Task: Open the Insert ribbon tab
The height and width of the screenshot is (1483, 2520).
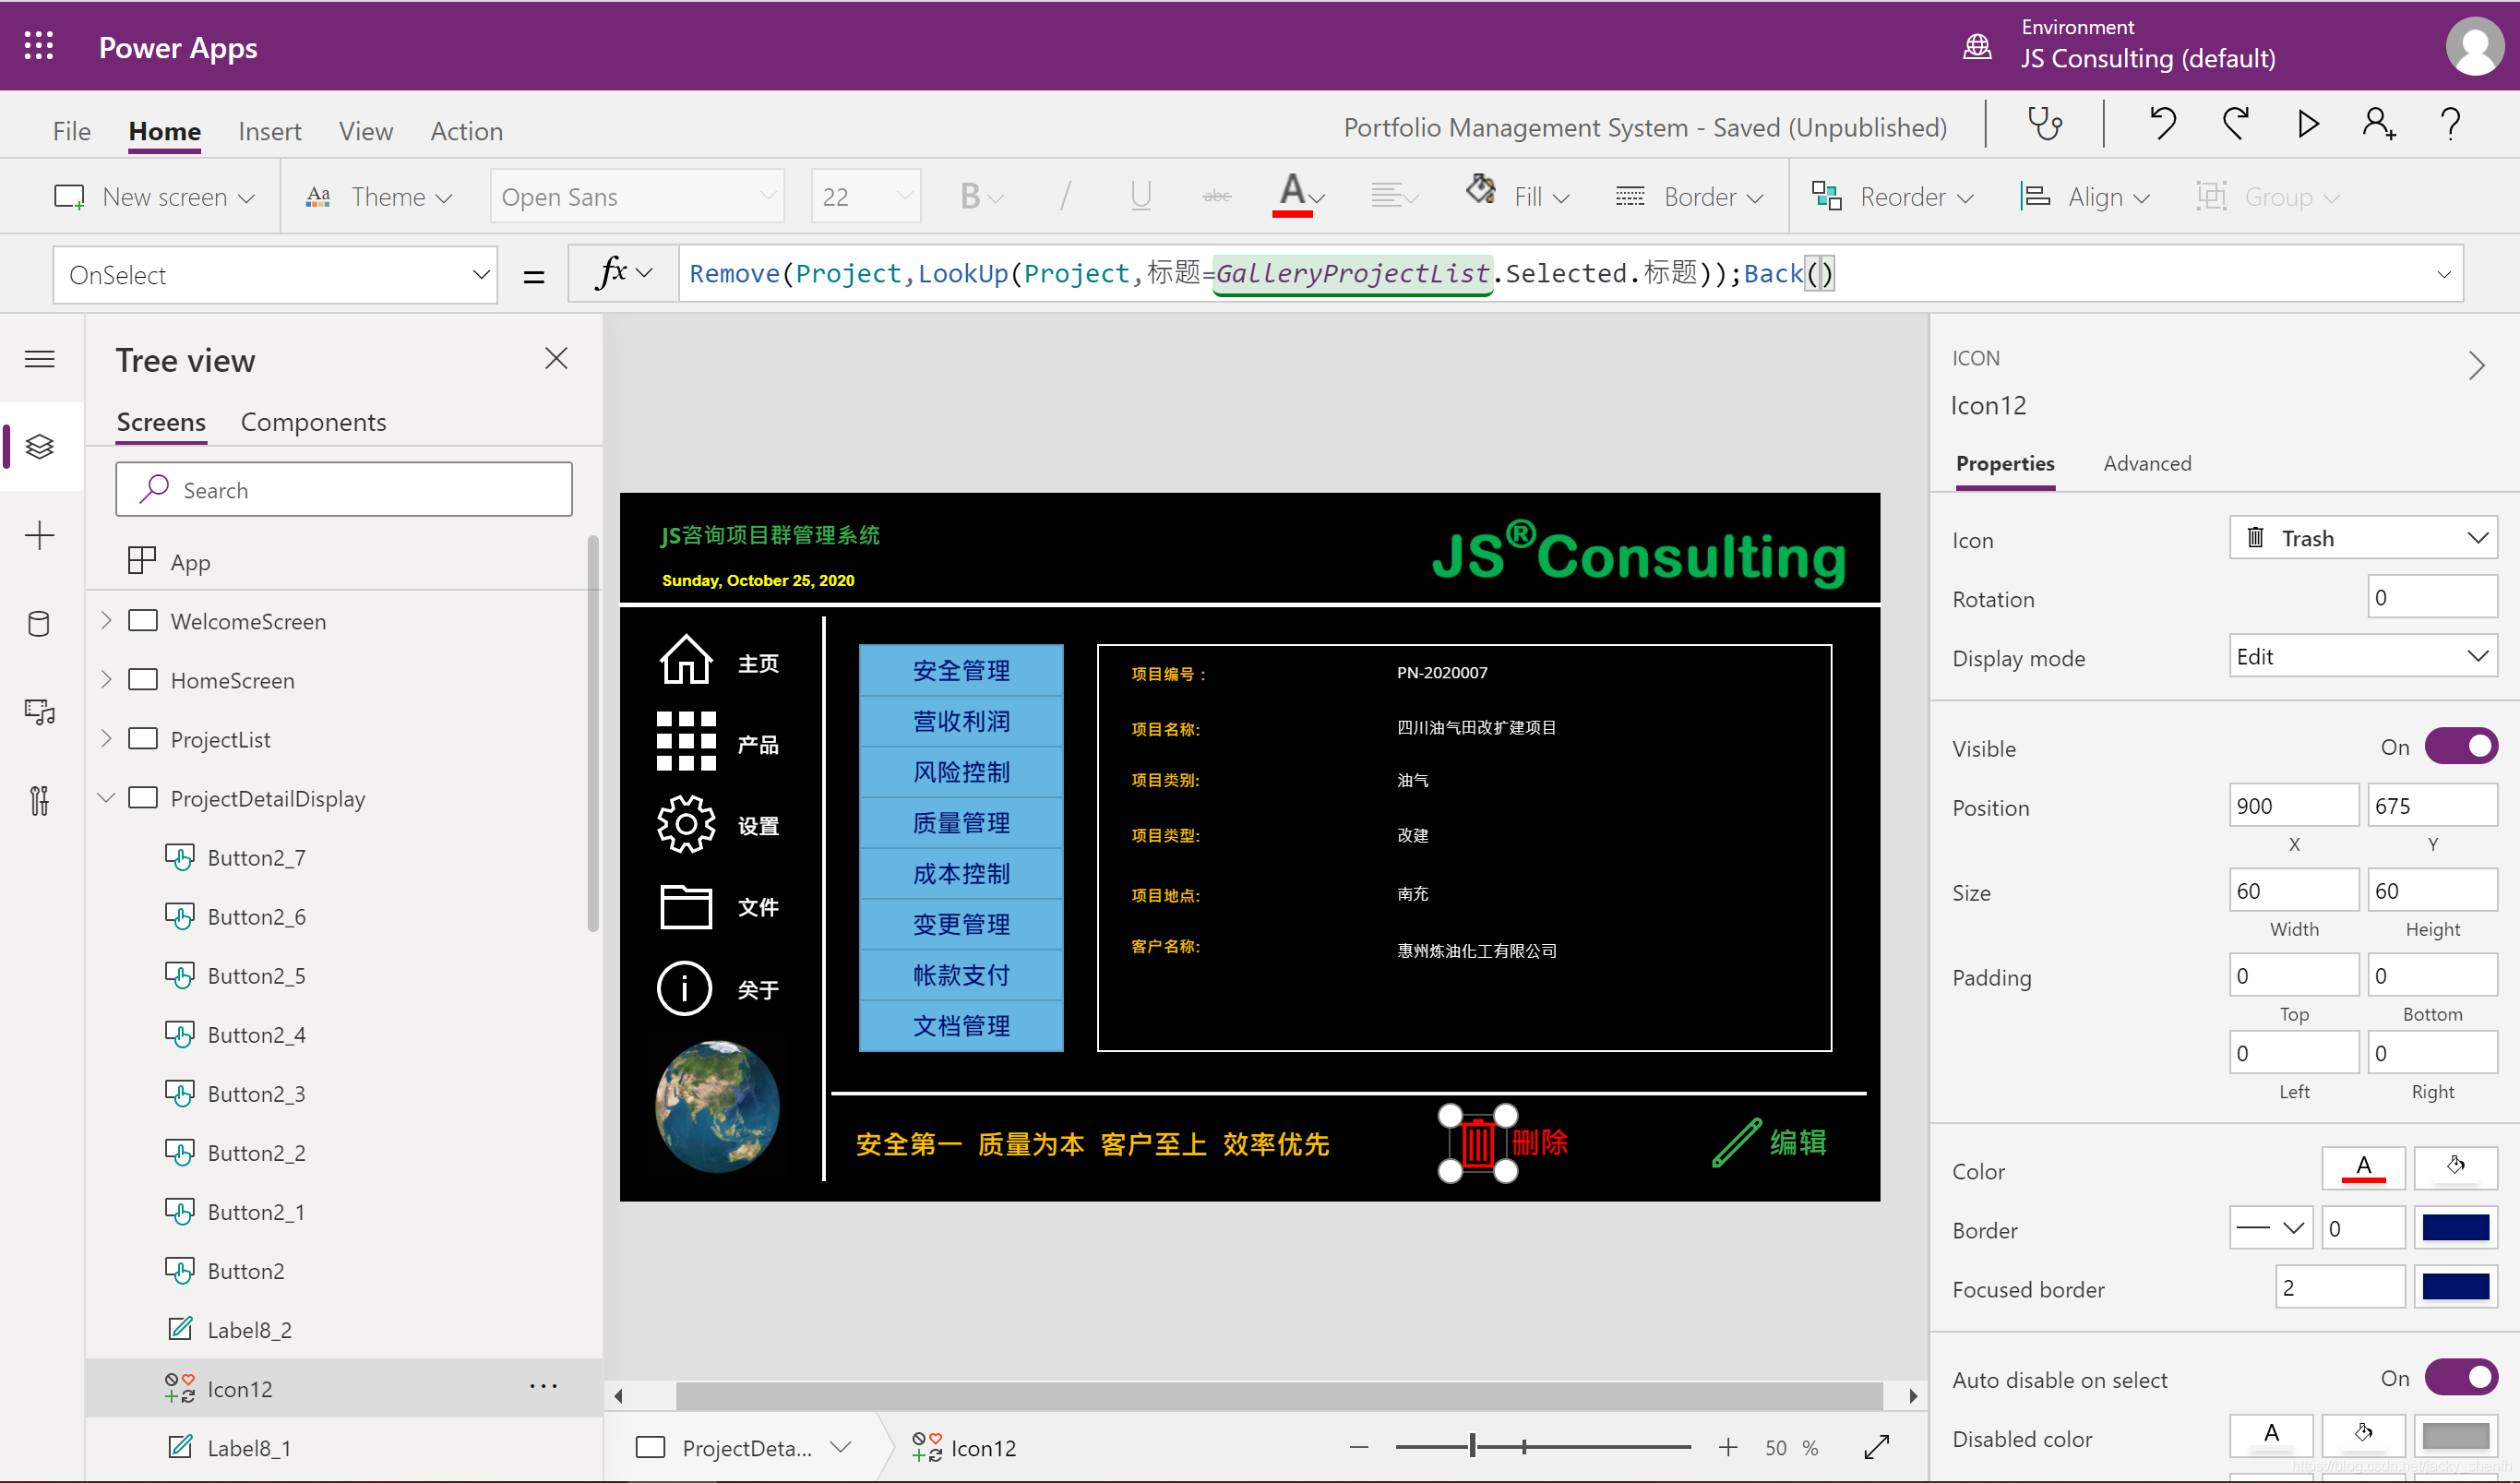Action: (269, 131)
